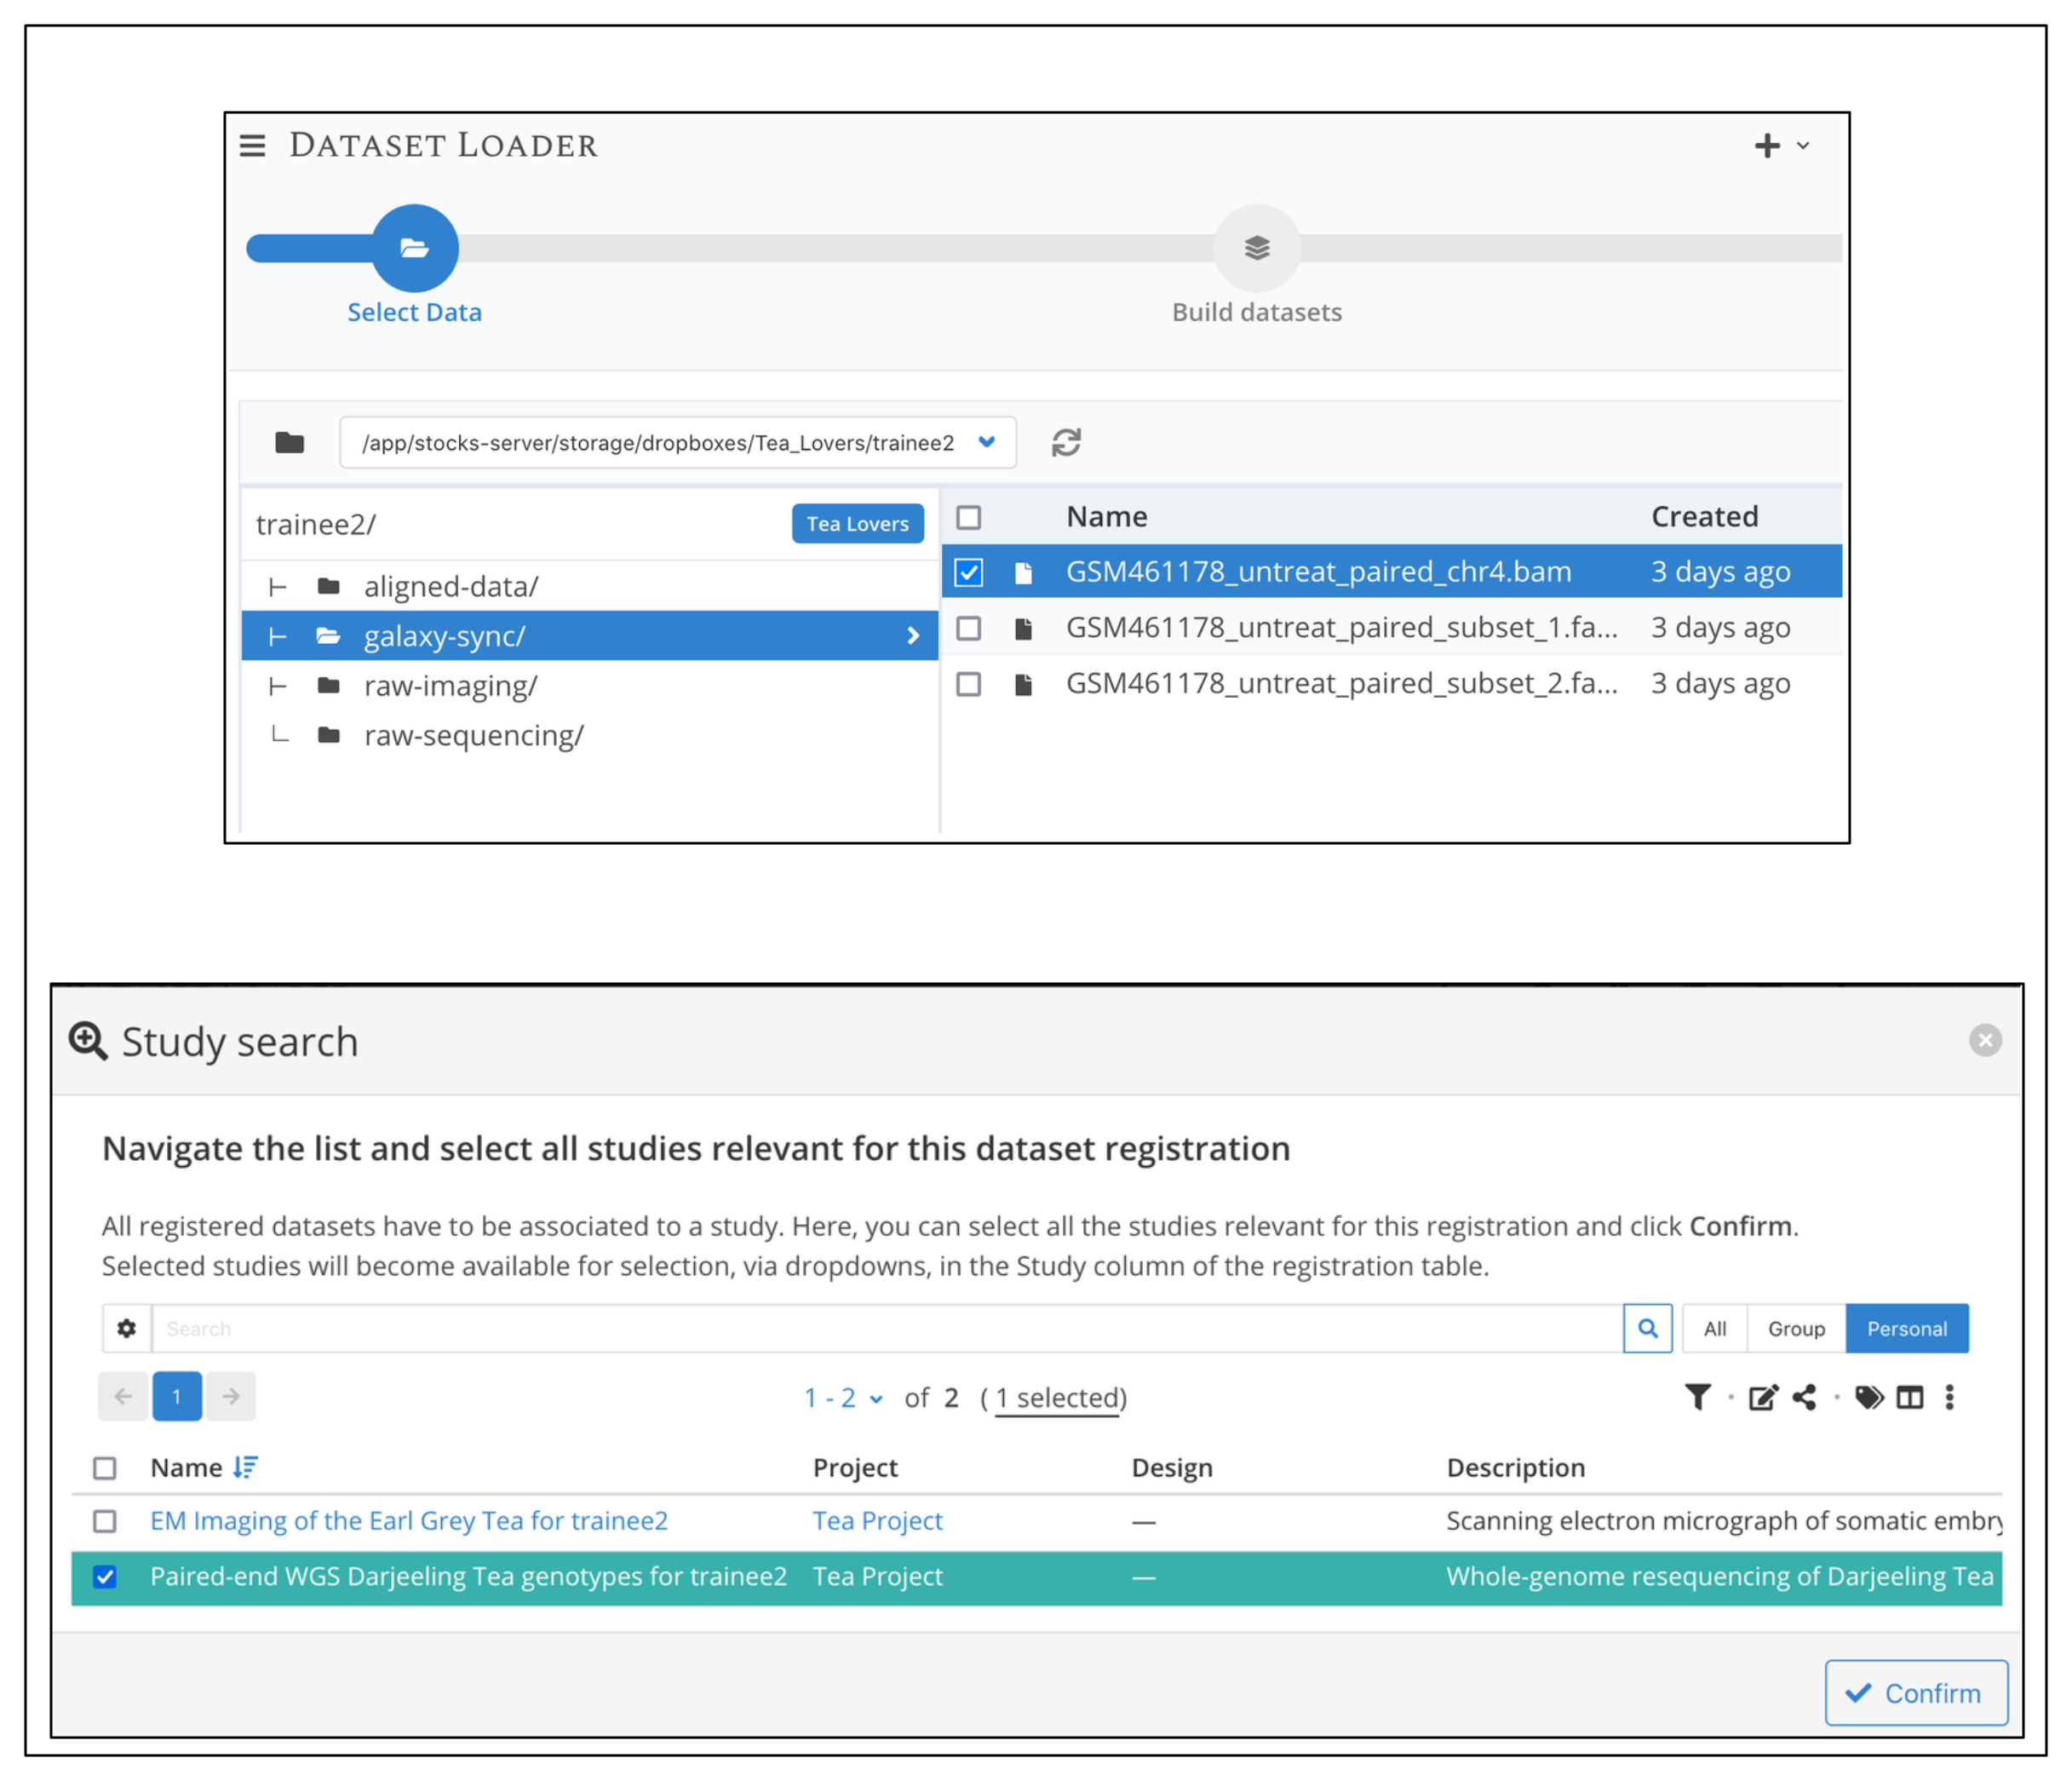This screenshot has height=1781, width=2072.
Task: Click the Created column header
Action: point(1705,517)
